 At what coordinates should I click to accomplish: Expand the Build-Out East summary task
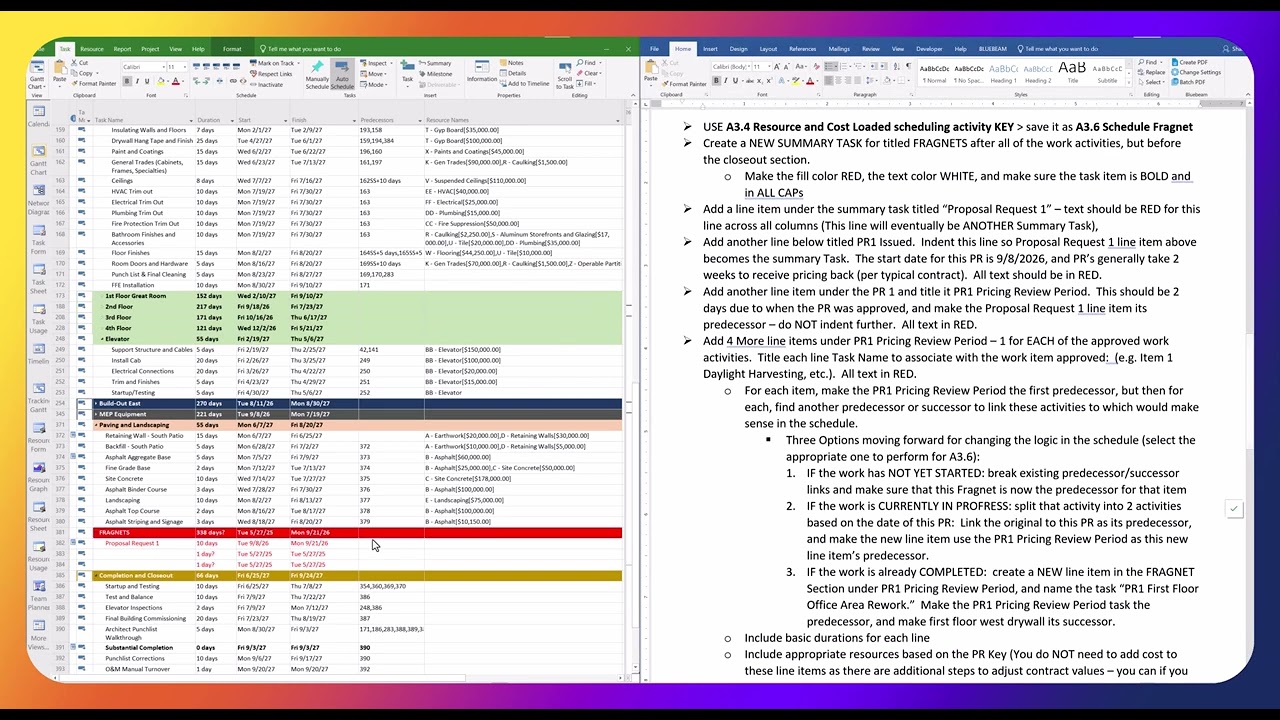pyautogui.click(x=96, y=403)
